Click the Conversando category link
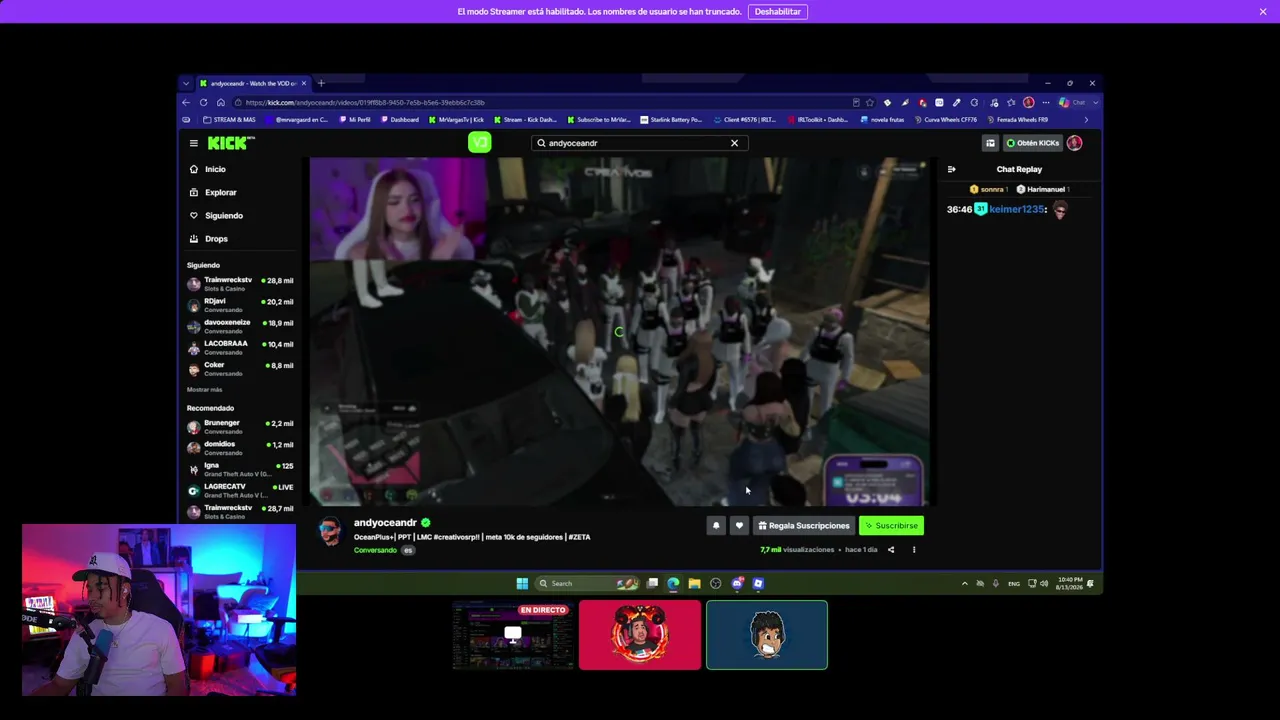Screen dimensions: 1280x720 tap(375, 550)
